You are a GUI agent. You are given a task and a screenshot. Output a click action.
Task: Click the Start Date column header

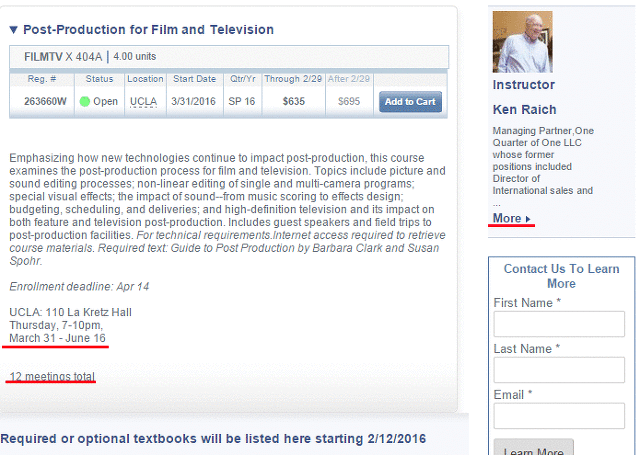(194, 79)
